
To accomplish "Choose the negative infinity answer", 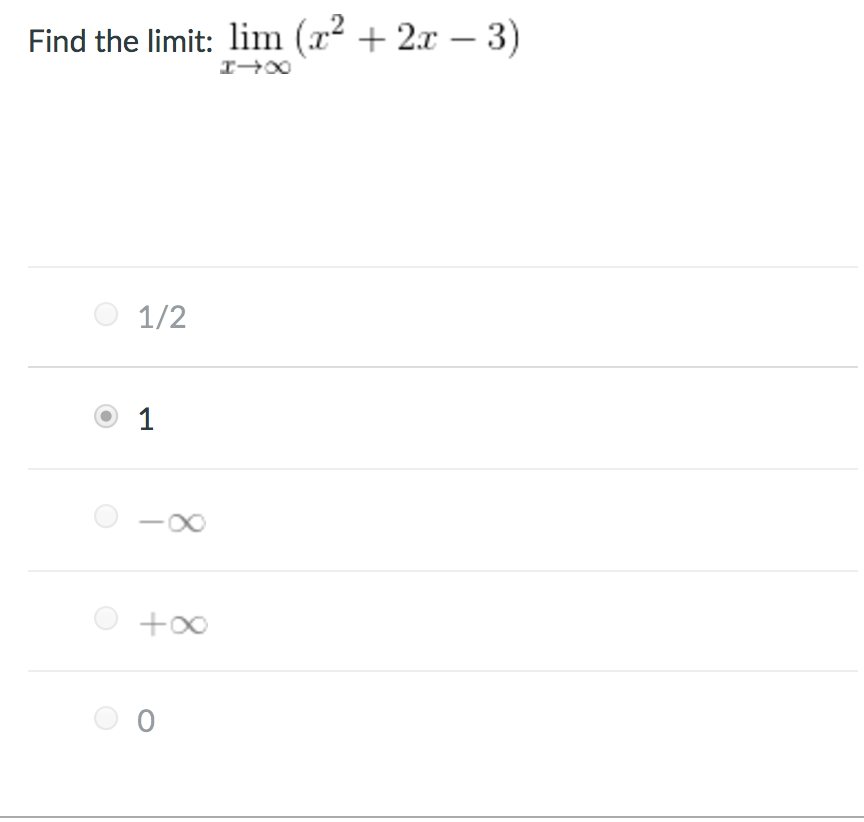I will coord(168,520).
